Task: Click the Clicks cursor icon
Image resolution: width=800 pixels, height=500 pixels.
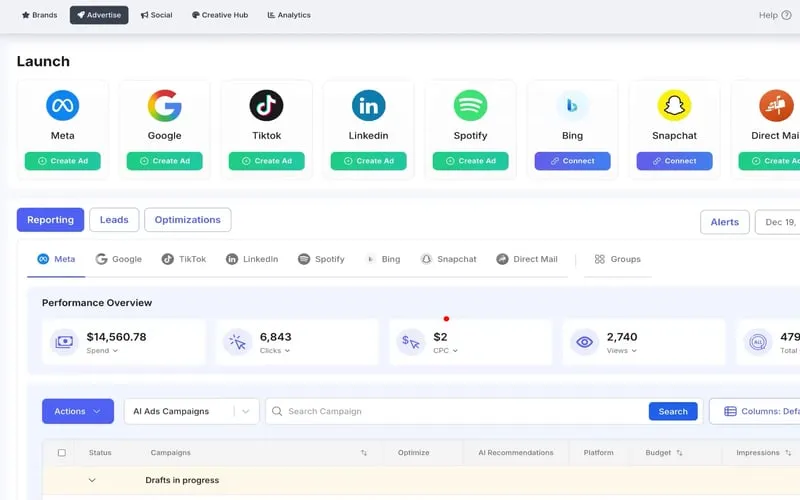Action: pos(238,342)
